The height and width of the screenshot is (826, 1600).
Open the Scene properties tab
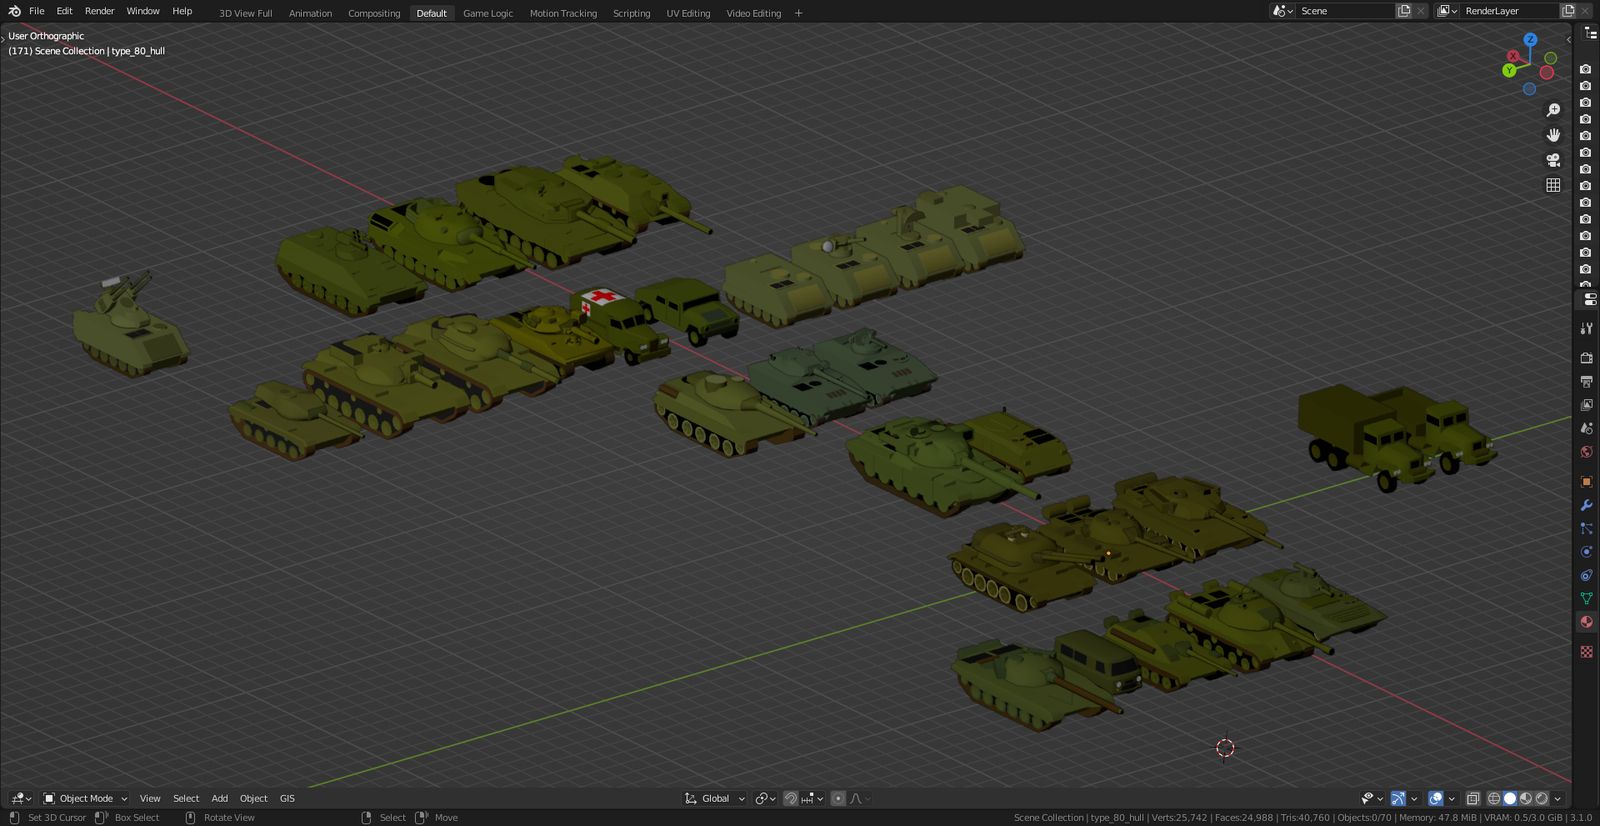[x=1586, y=428]
